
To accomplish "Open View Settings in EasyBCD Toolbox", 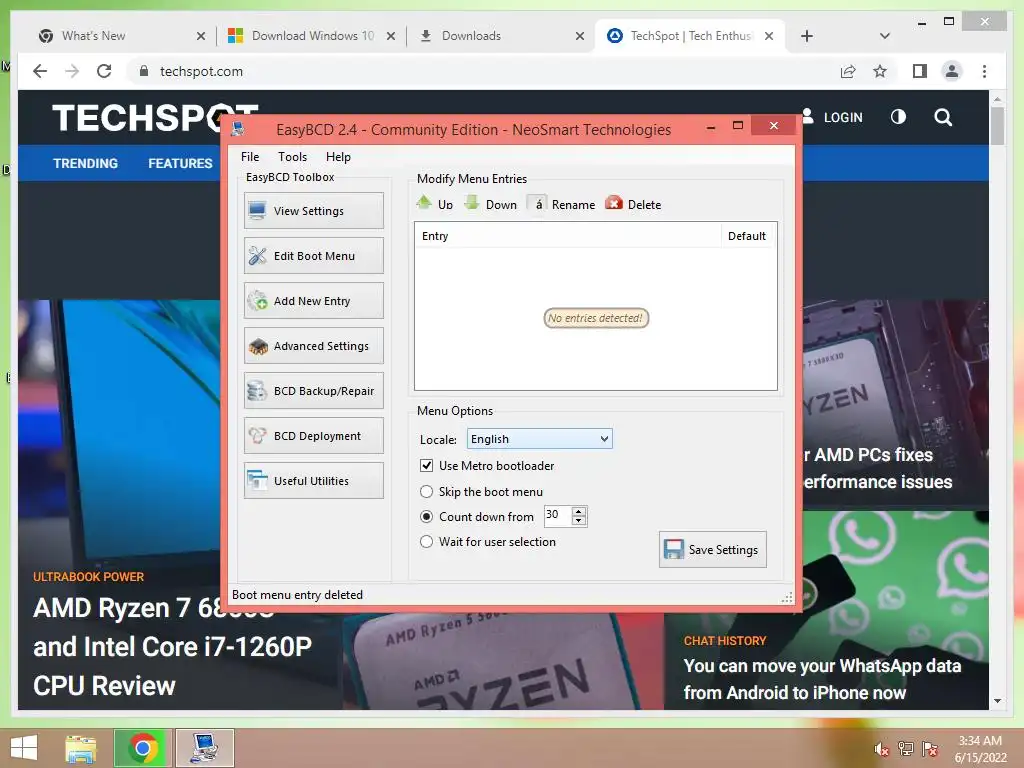I will click(313, 210).
